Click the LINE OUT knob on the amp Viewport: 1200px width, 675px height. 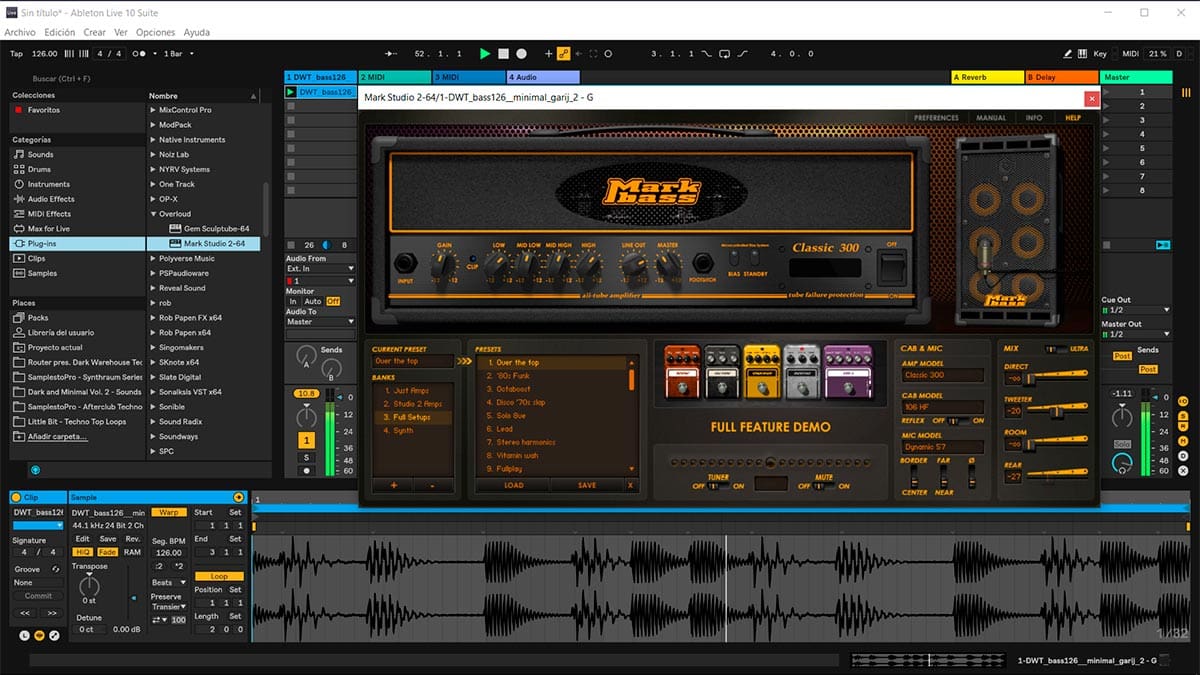(634, 264)
